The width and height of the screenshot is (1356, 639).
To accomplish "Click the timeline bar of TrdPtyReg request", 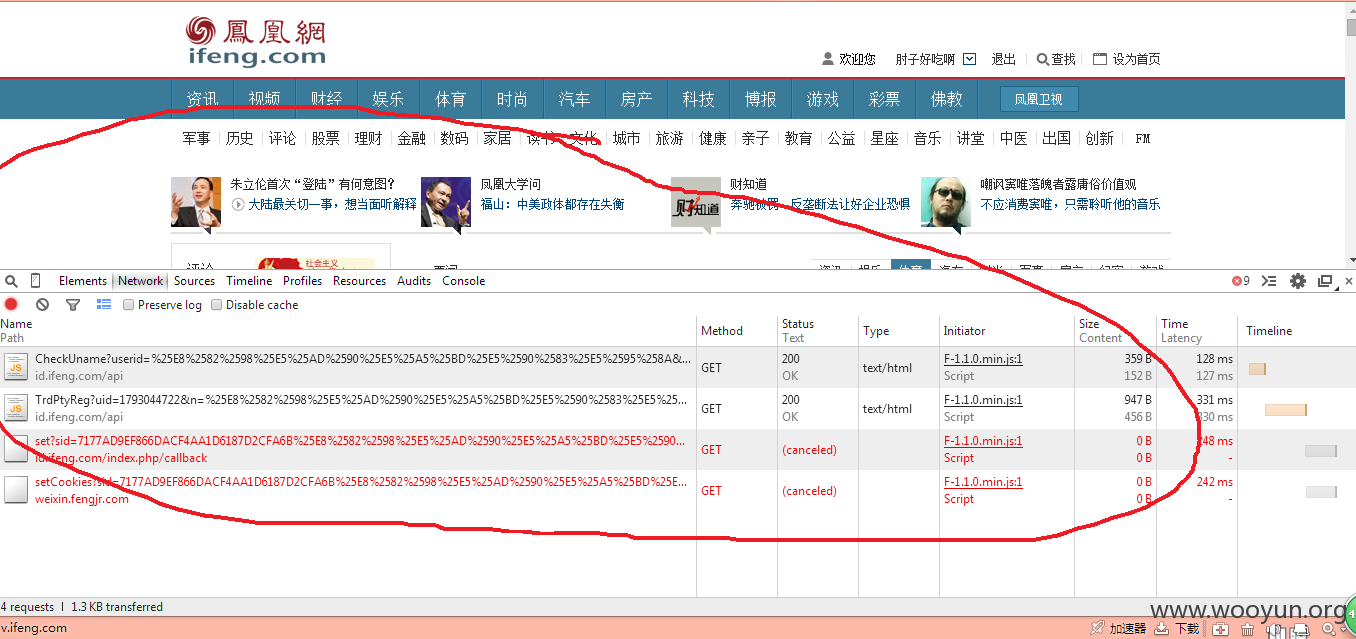I will point(1285,409).
